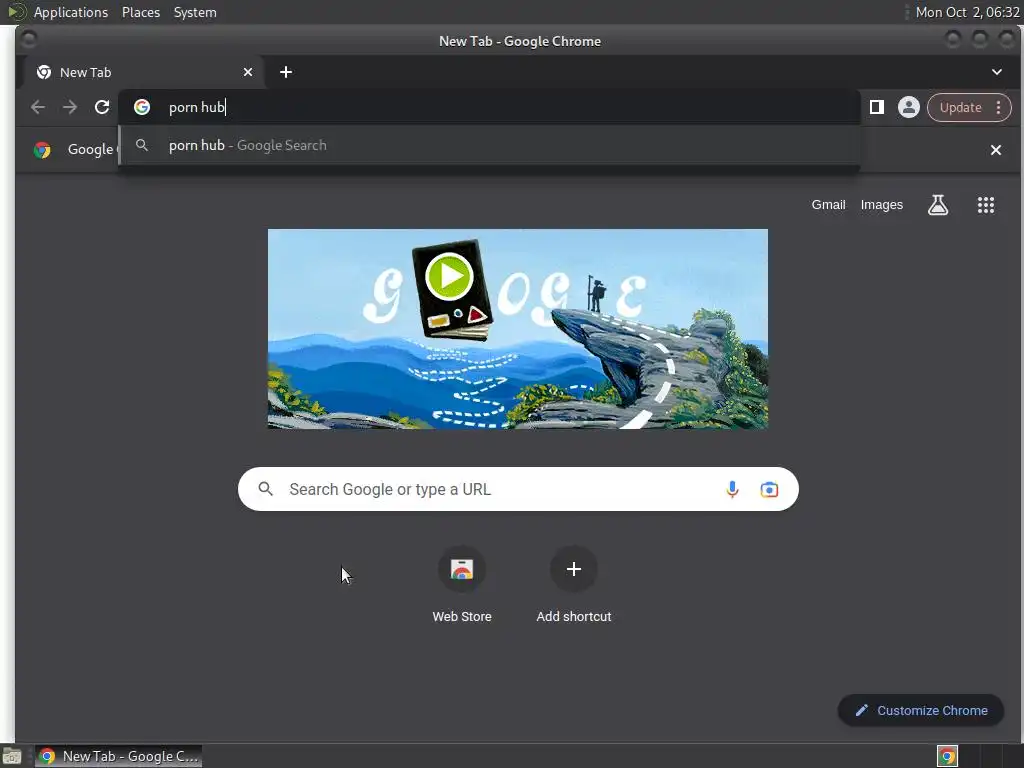
Task: Click the Search Google or type a URL box
Action: click(518, 489)
